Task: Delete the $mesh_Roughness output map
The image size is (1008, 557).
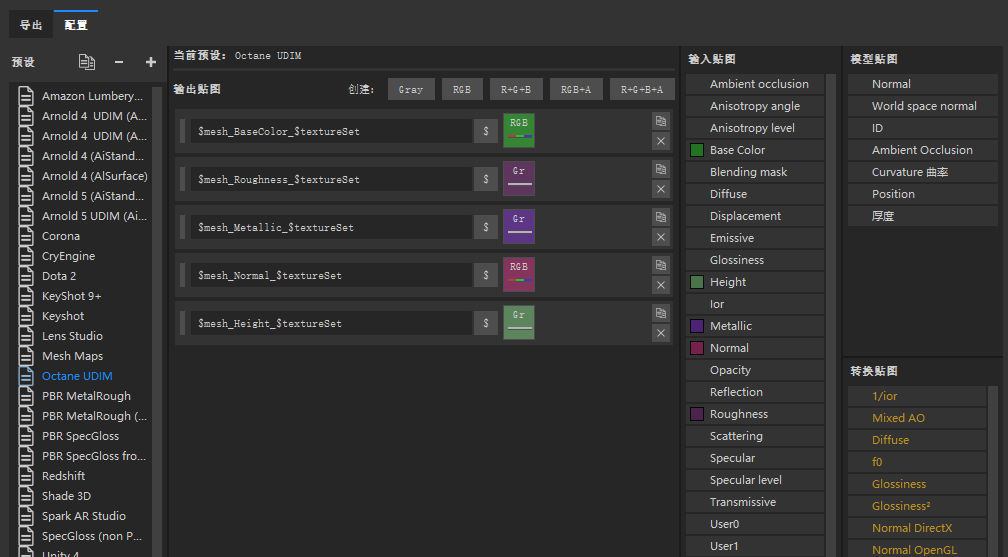Action: click(x=660, y=189)
